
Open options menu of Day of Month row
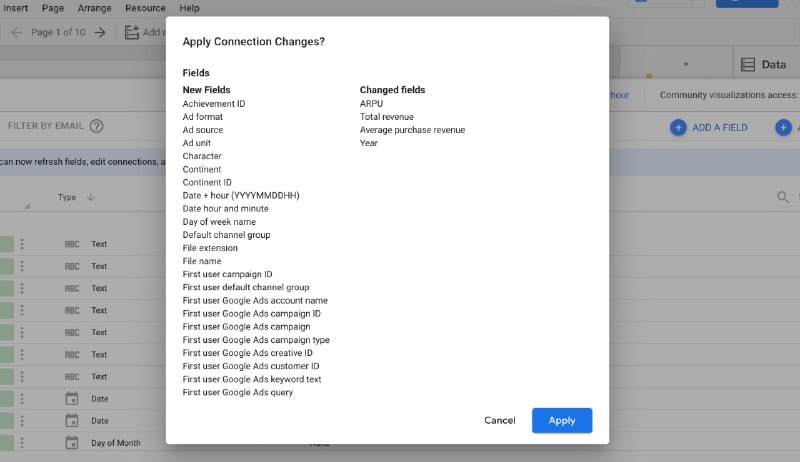22,443
